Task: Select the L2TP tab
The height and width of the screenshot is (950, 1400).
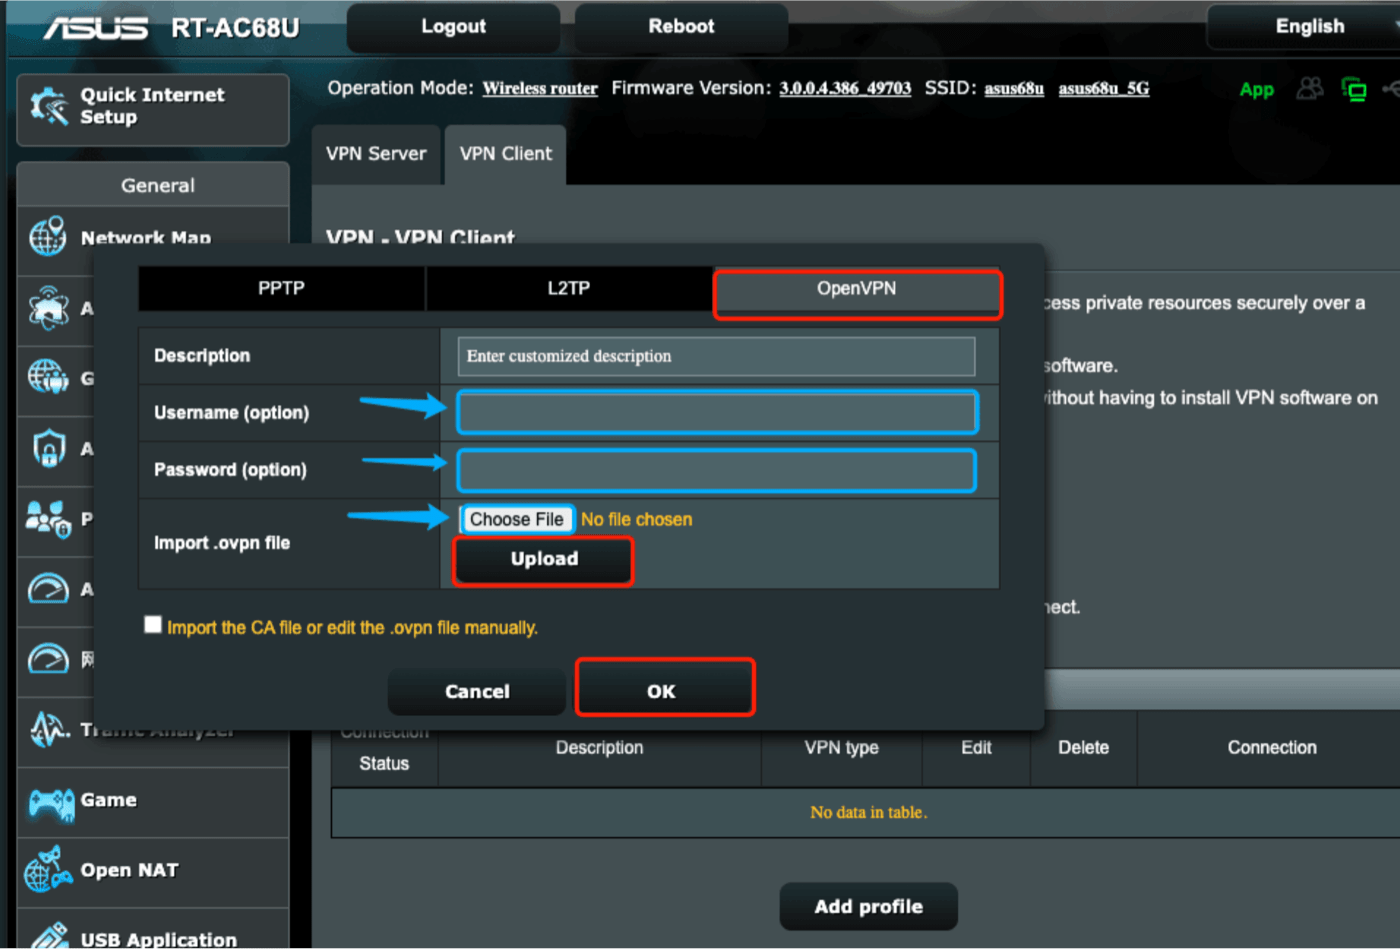Action: (568, 289)
